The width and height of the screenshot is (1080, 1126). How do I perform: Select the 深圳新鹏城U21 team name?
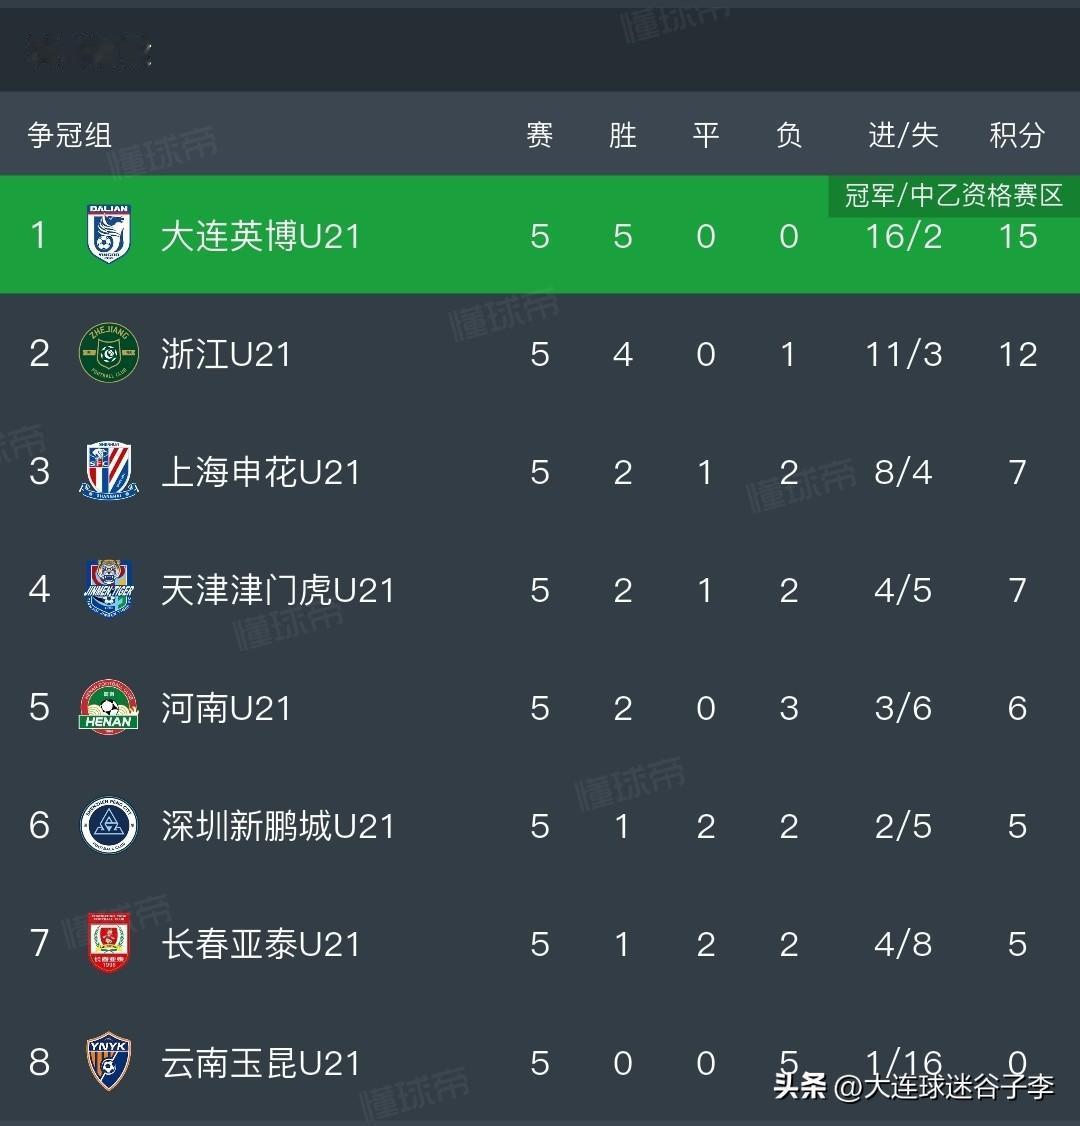(x=277, y=826)
